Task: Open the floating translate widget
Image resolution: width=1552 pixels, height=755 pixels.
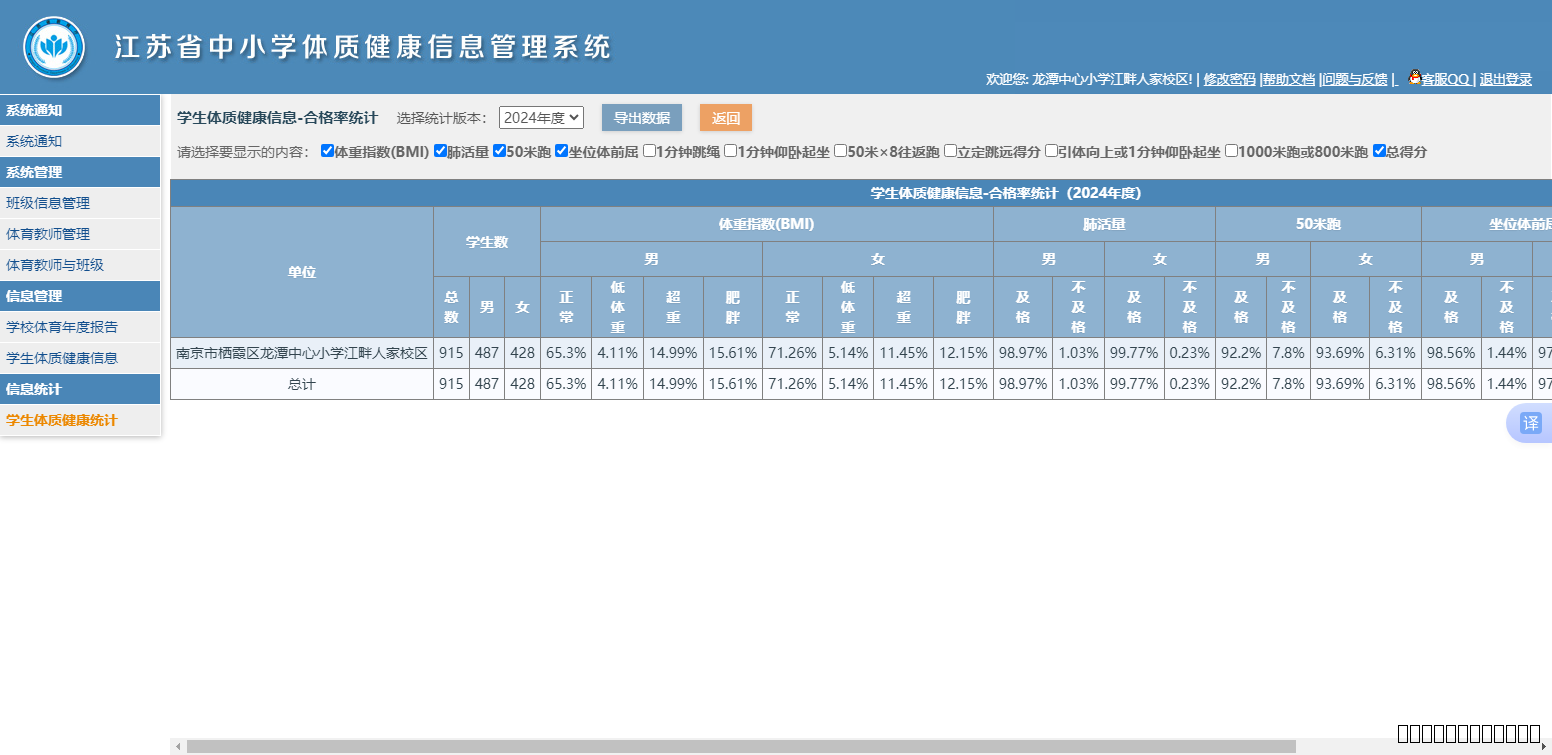Action: tap(1530, 423)
